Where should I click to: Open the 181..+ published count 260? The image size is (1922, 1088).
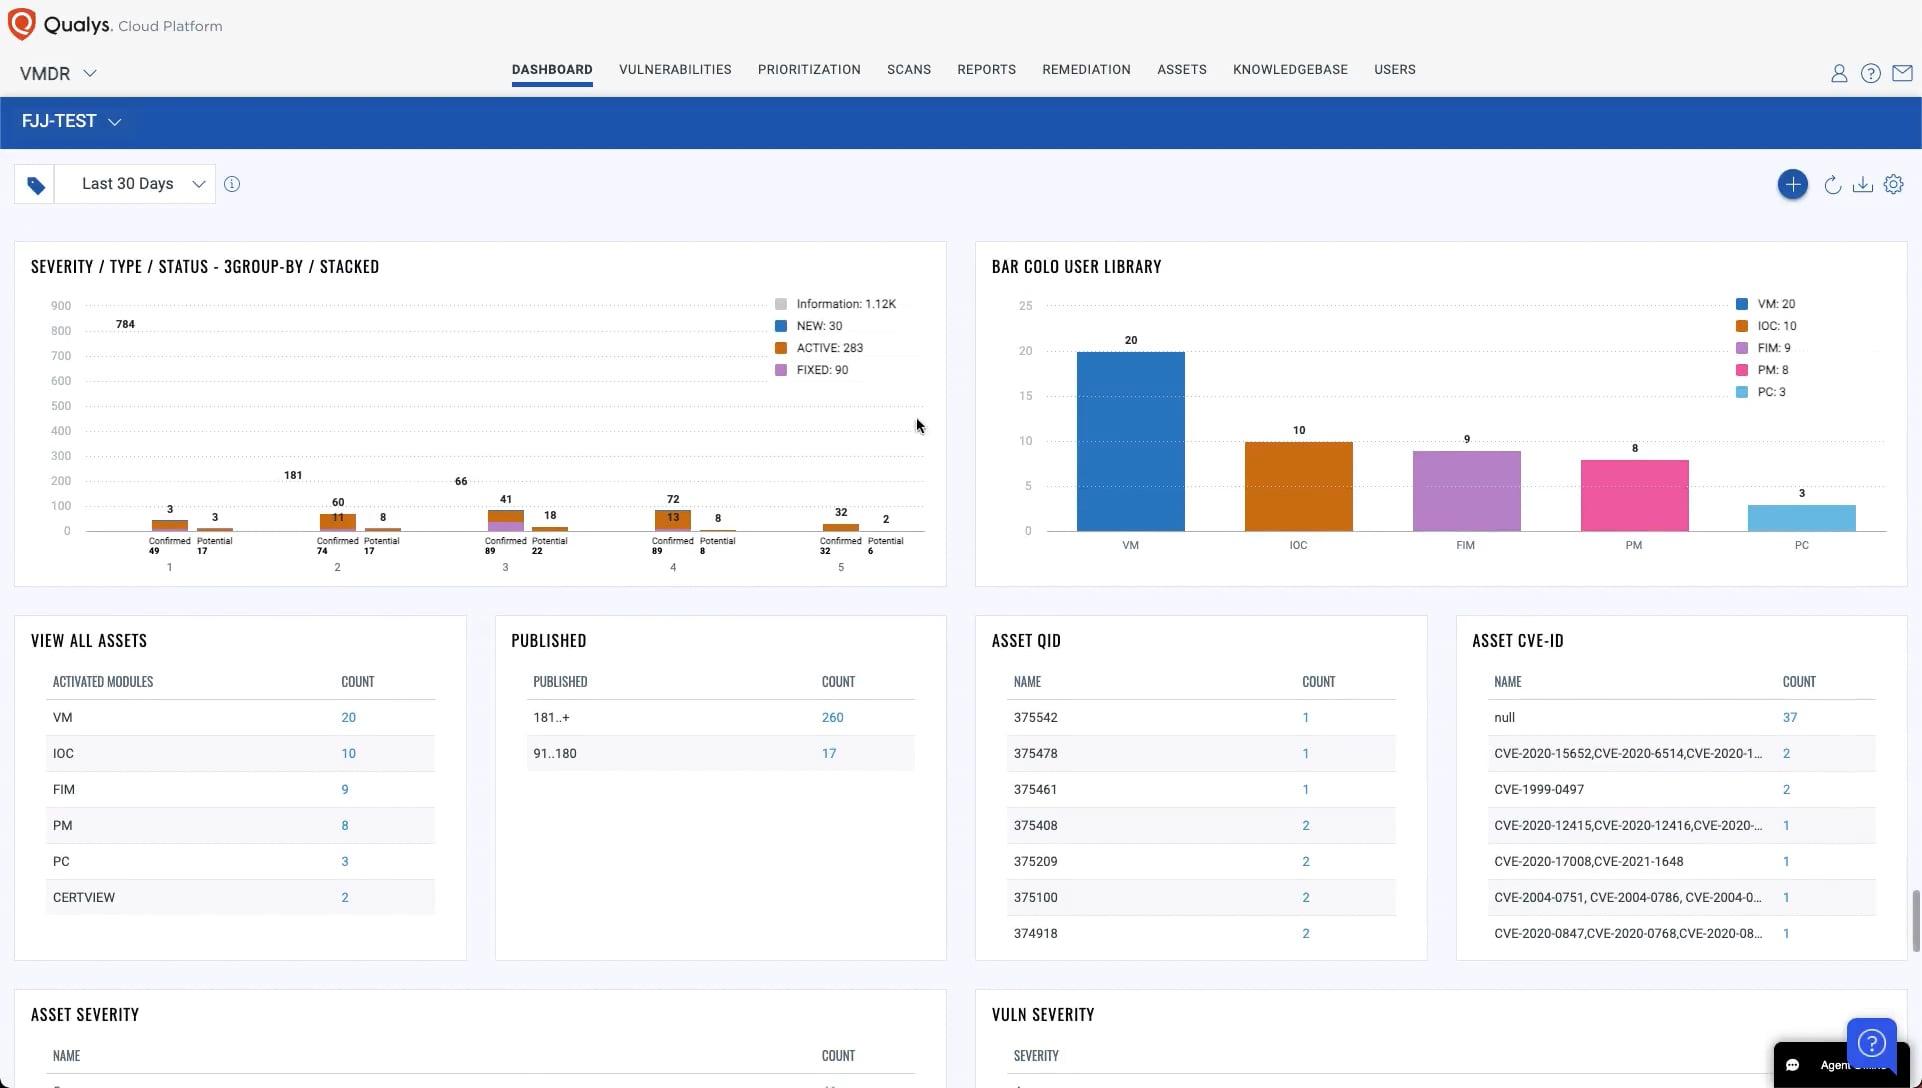point(832,718)
